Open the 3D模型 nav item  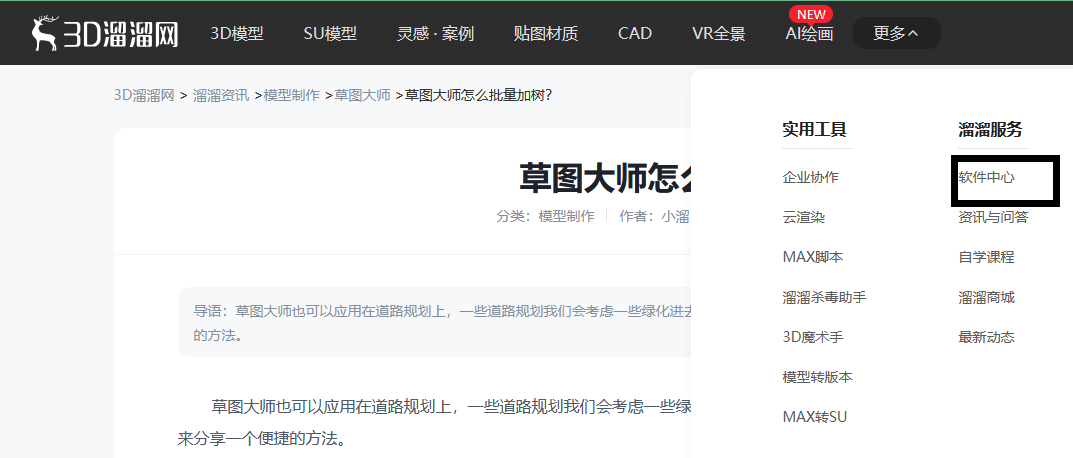237,33
